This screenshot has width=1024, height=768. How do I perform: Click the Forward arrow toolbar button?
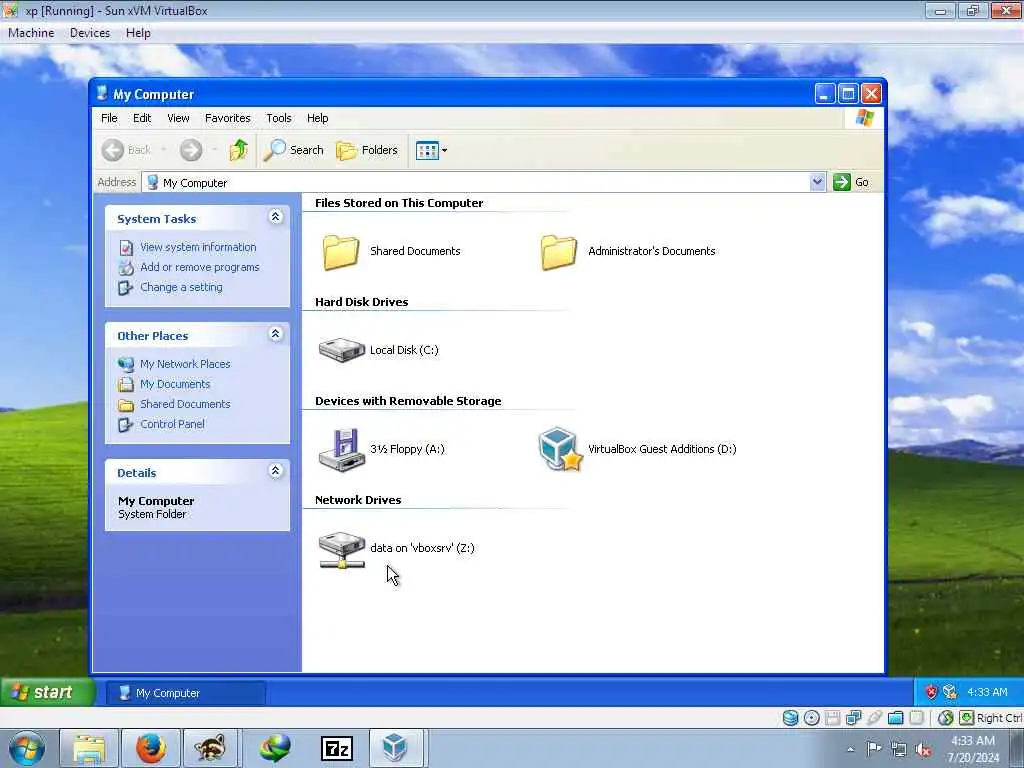191,150
